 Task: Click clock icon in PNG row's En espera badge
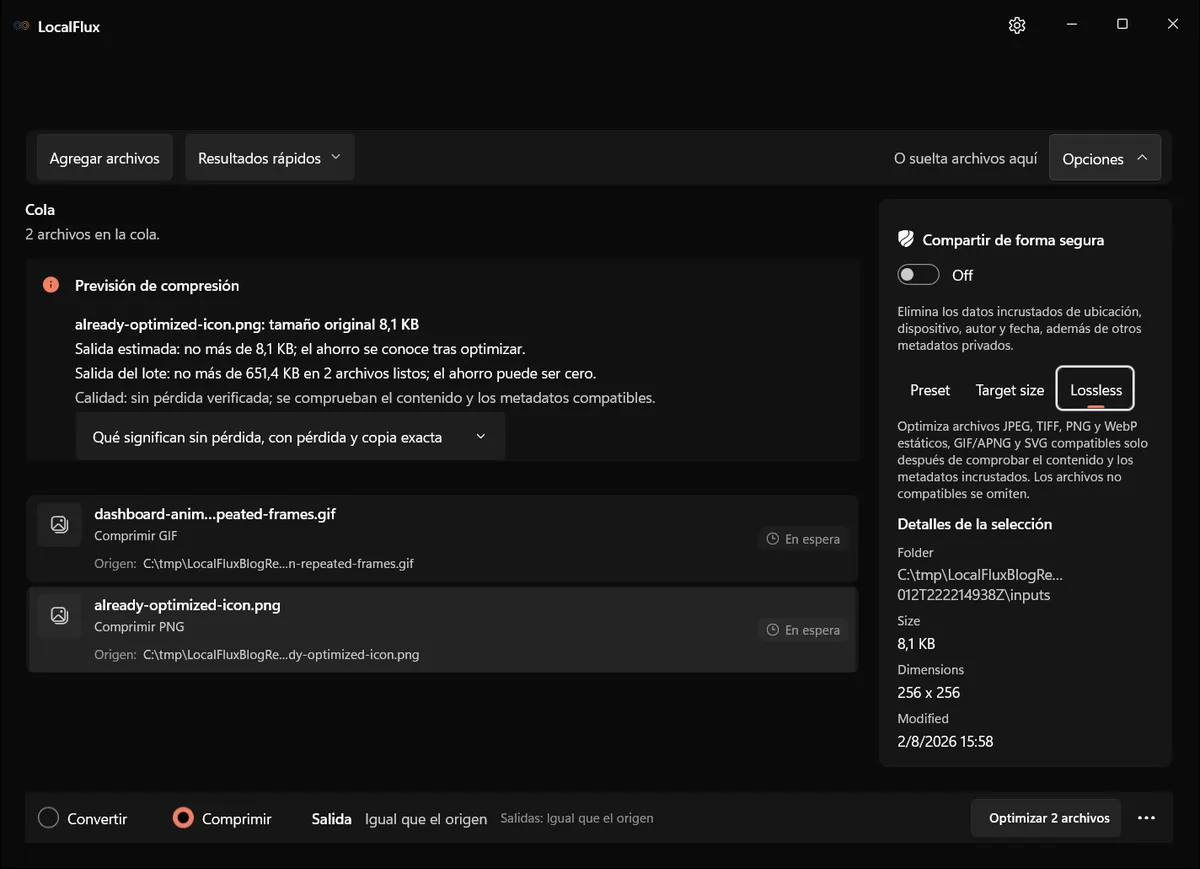click(x=772, y=630)
